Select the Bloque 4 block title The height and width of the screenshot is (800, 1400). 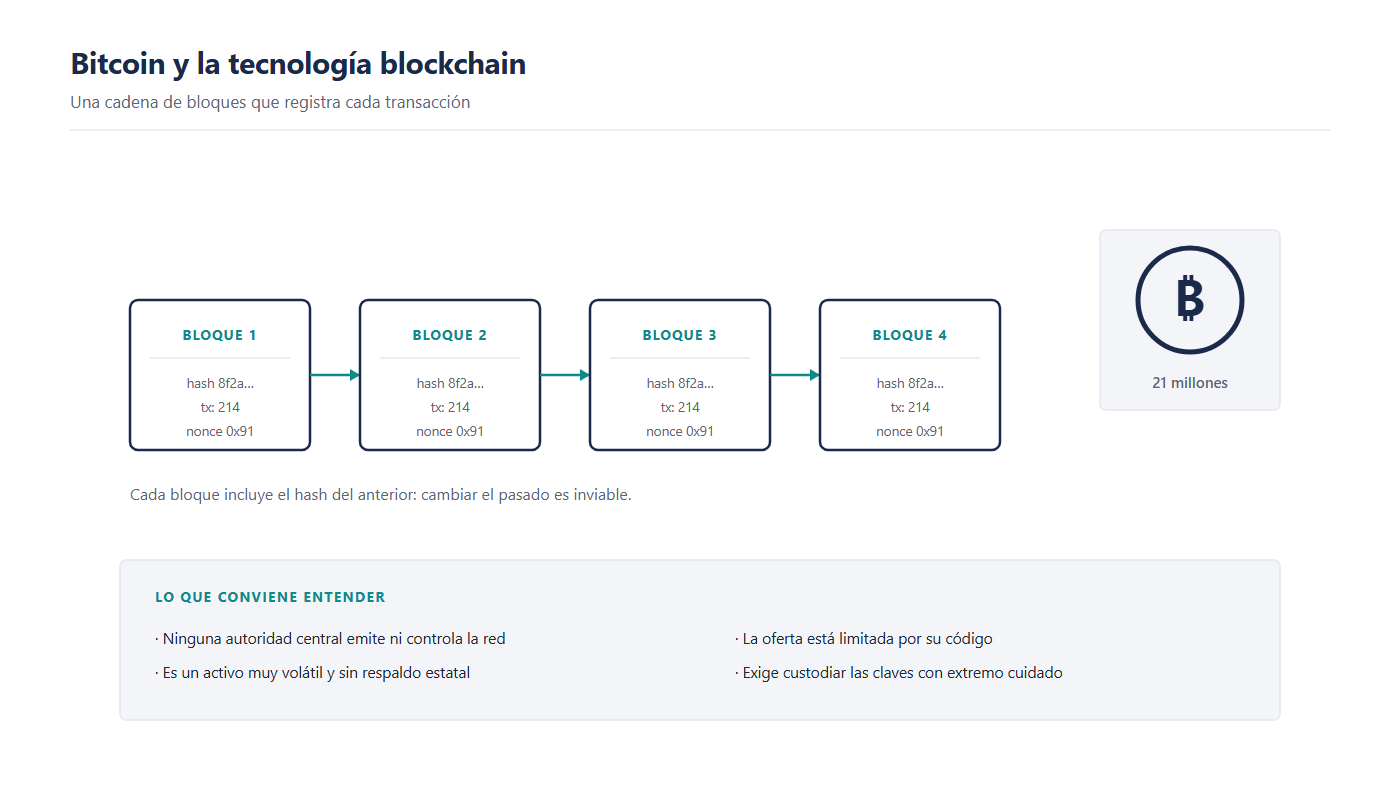pyautogui.click(x=910, y=335)
